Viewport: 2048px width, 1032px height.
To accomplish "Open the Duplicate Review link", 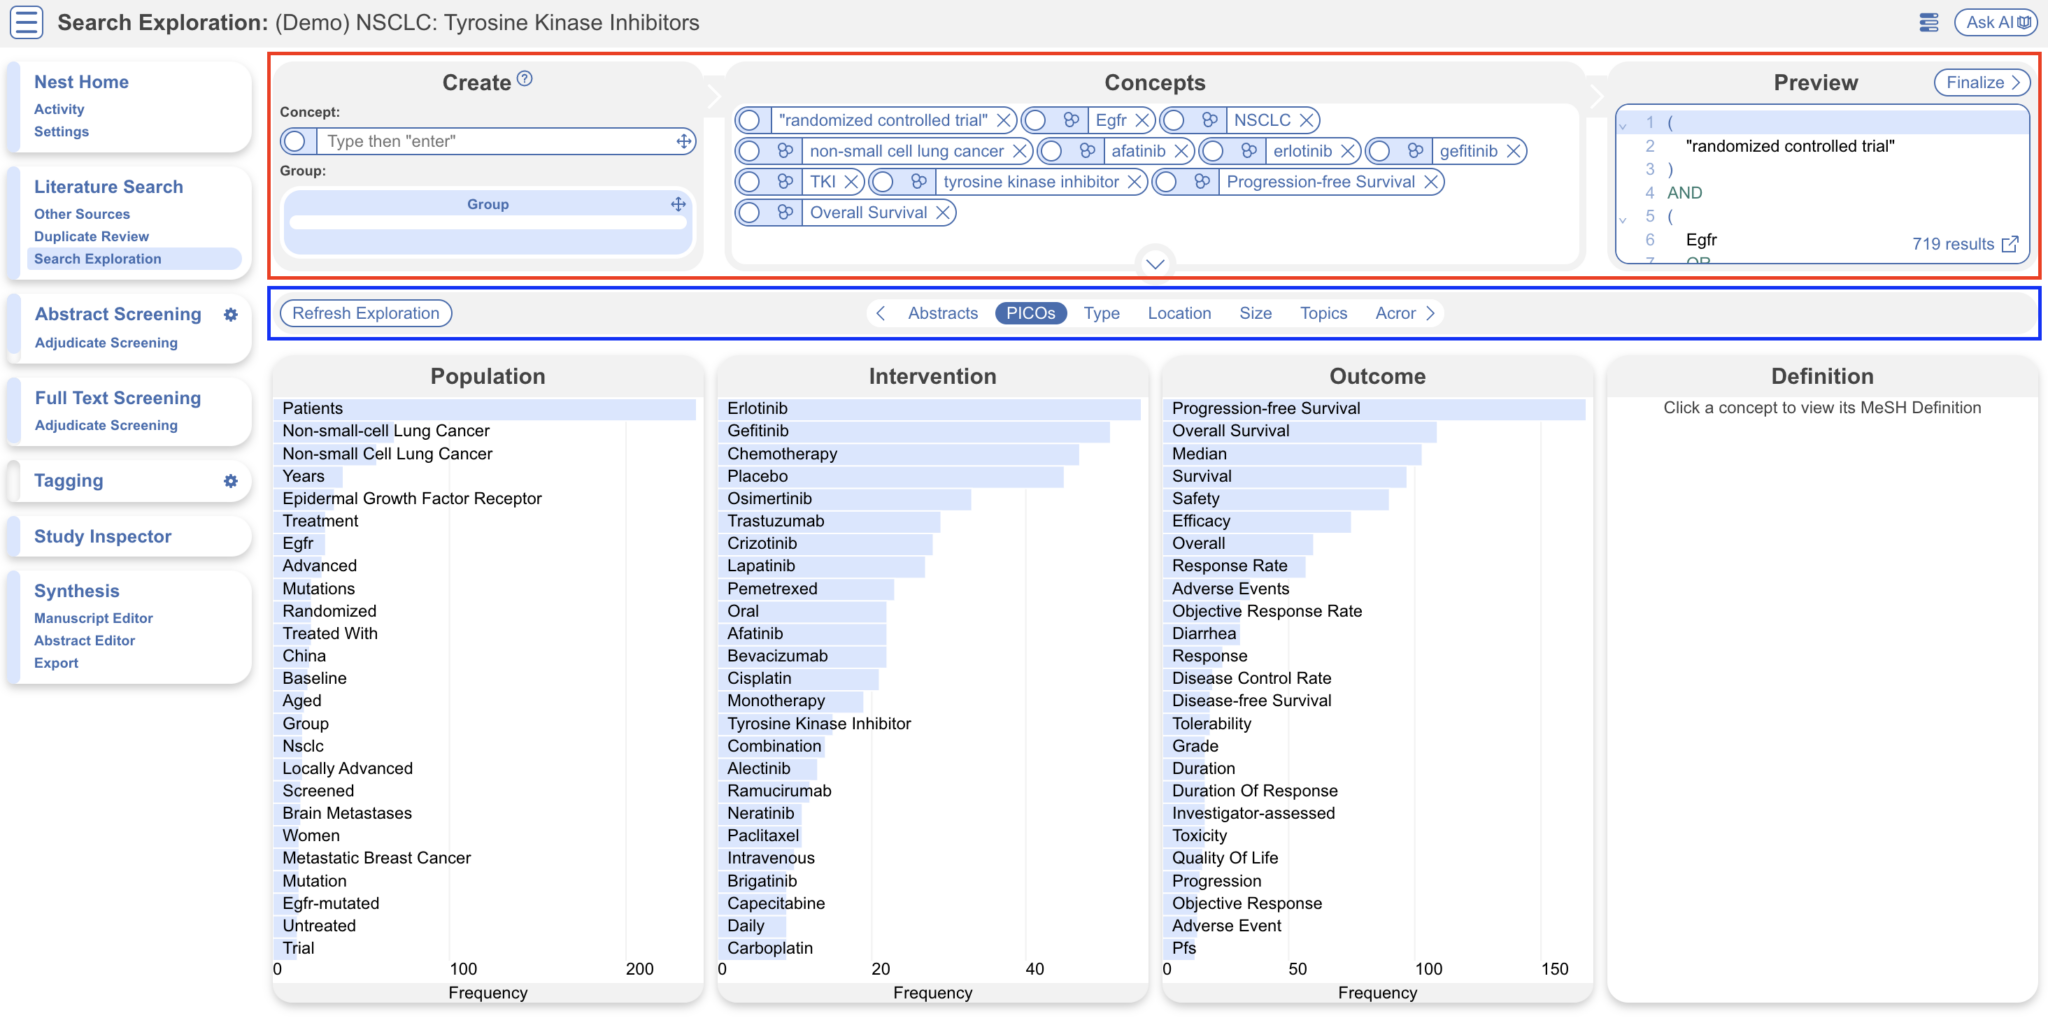I will (91, 236).
